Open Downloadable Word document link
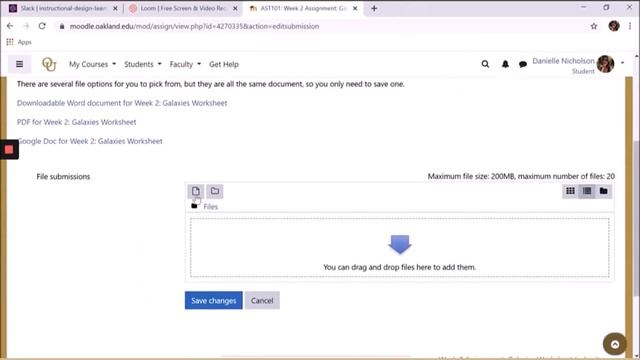This screenshot has width=640, height=360. pyautogui.click(x=122, y=103)
